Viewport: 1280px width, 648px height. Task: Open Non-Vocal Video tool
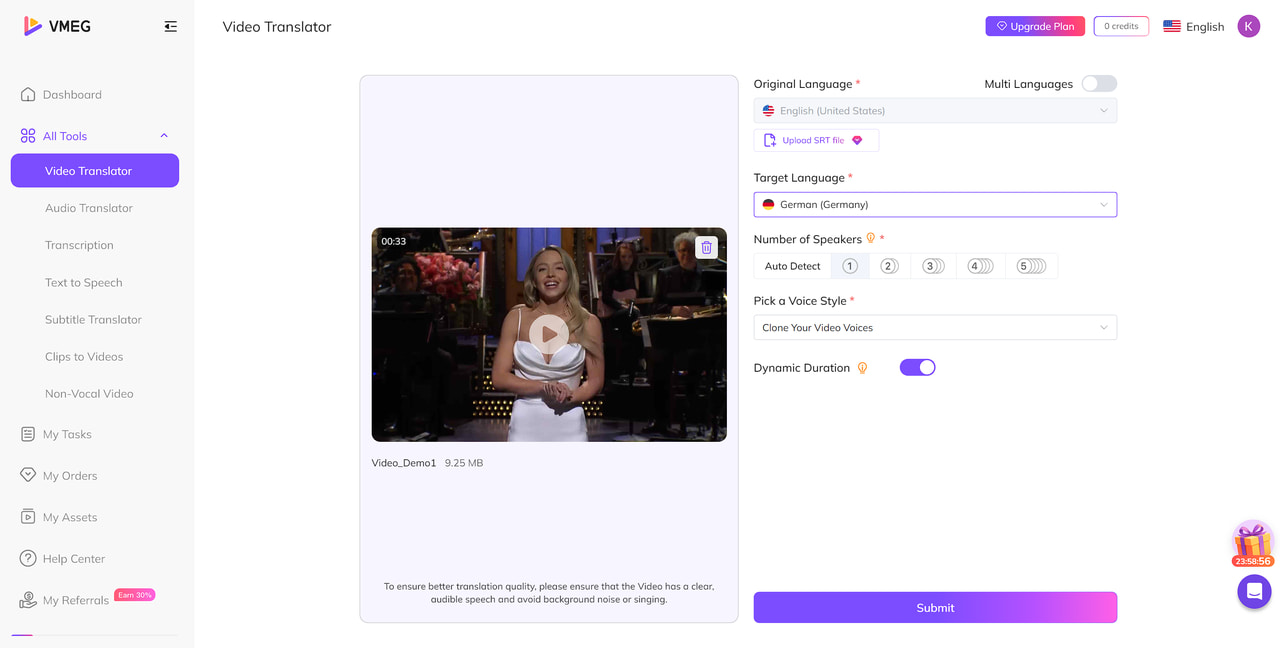click(89, 394)
